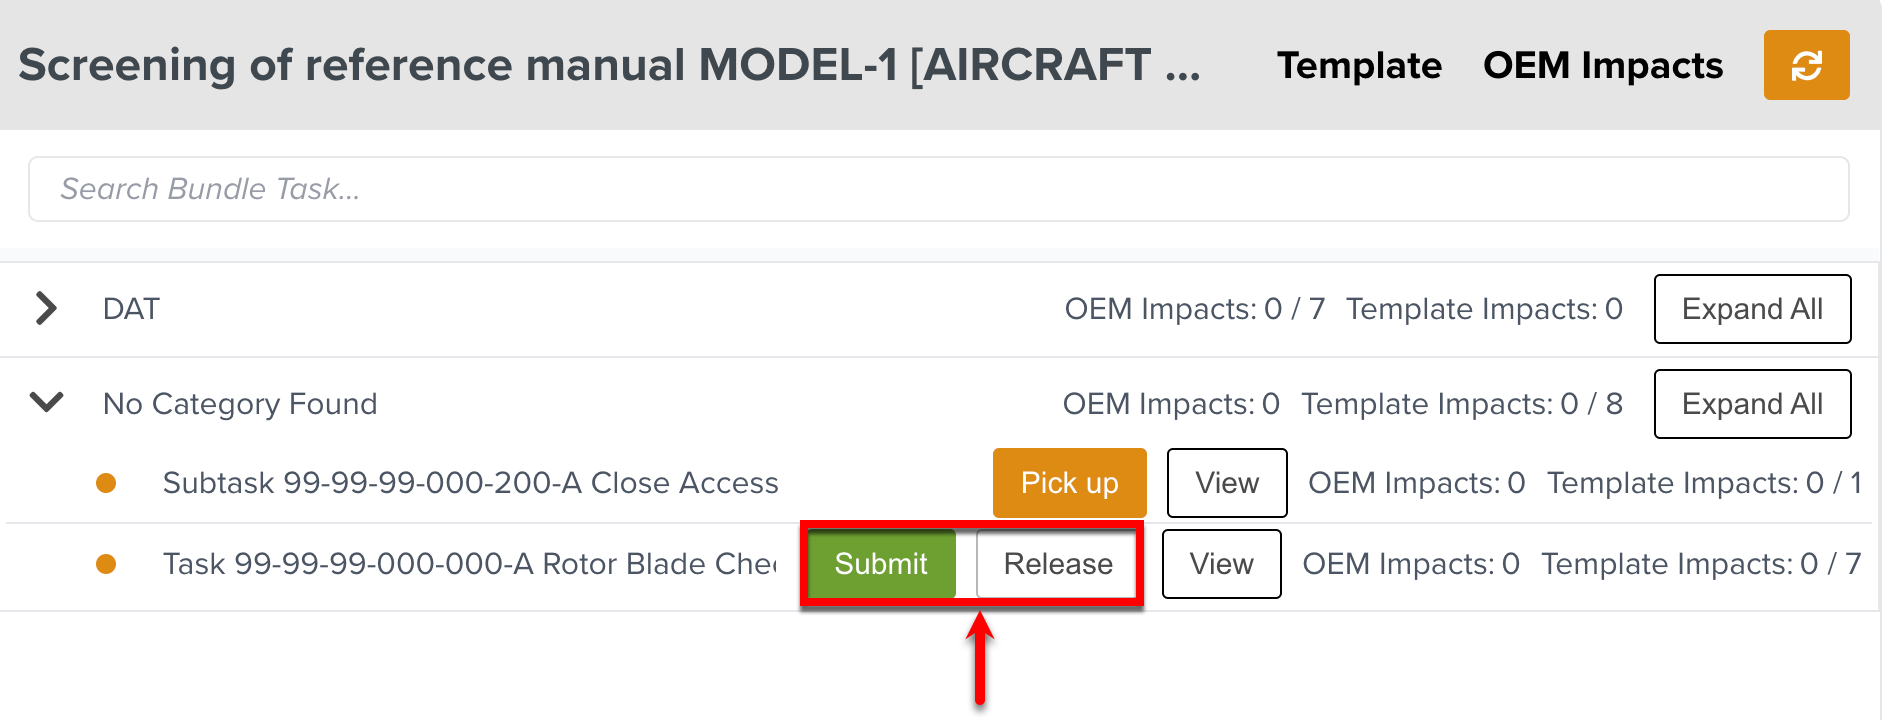Click the DAT category label

(x=131, y=309)
